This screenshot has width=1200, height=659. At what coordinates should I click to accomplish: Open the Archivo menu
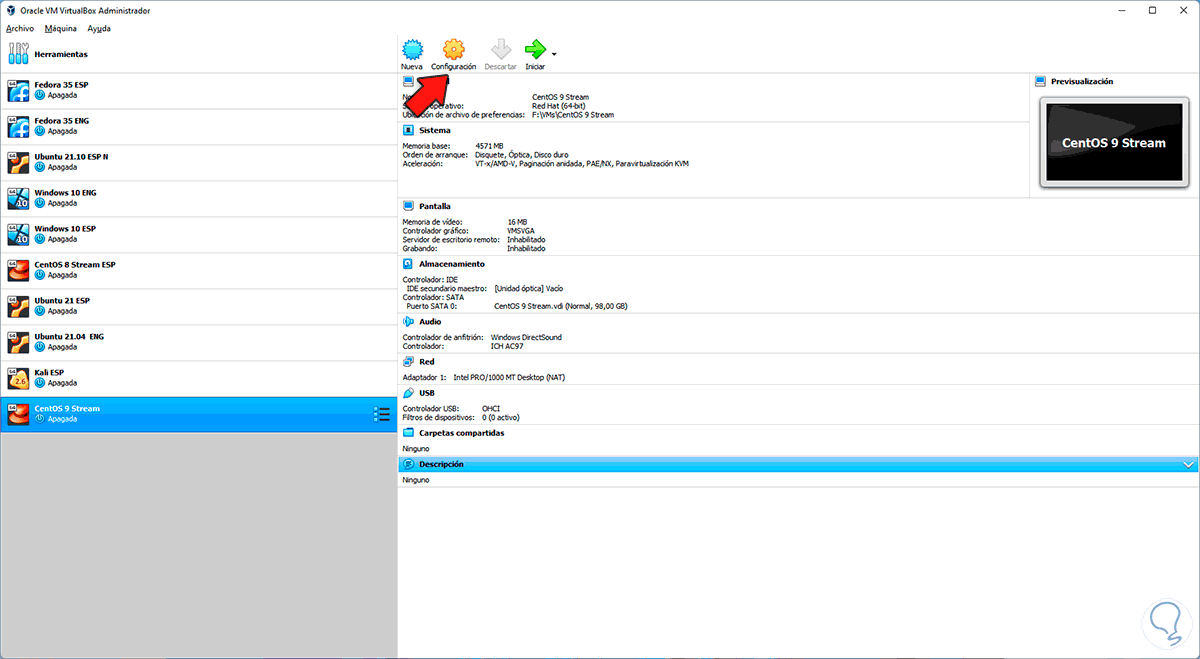(x=20, y=28)
